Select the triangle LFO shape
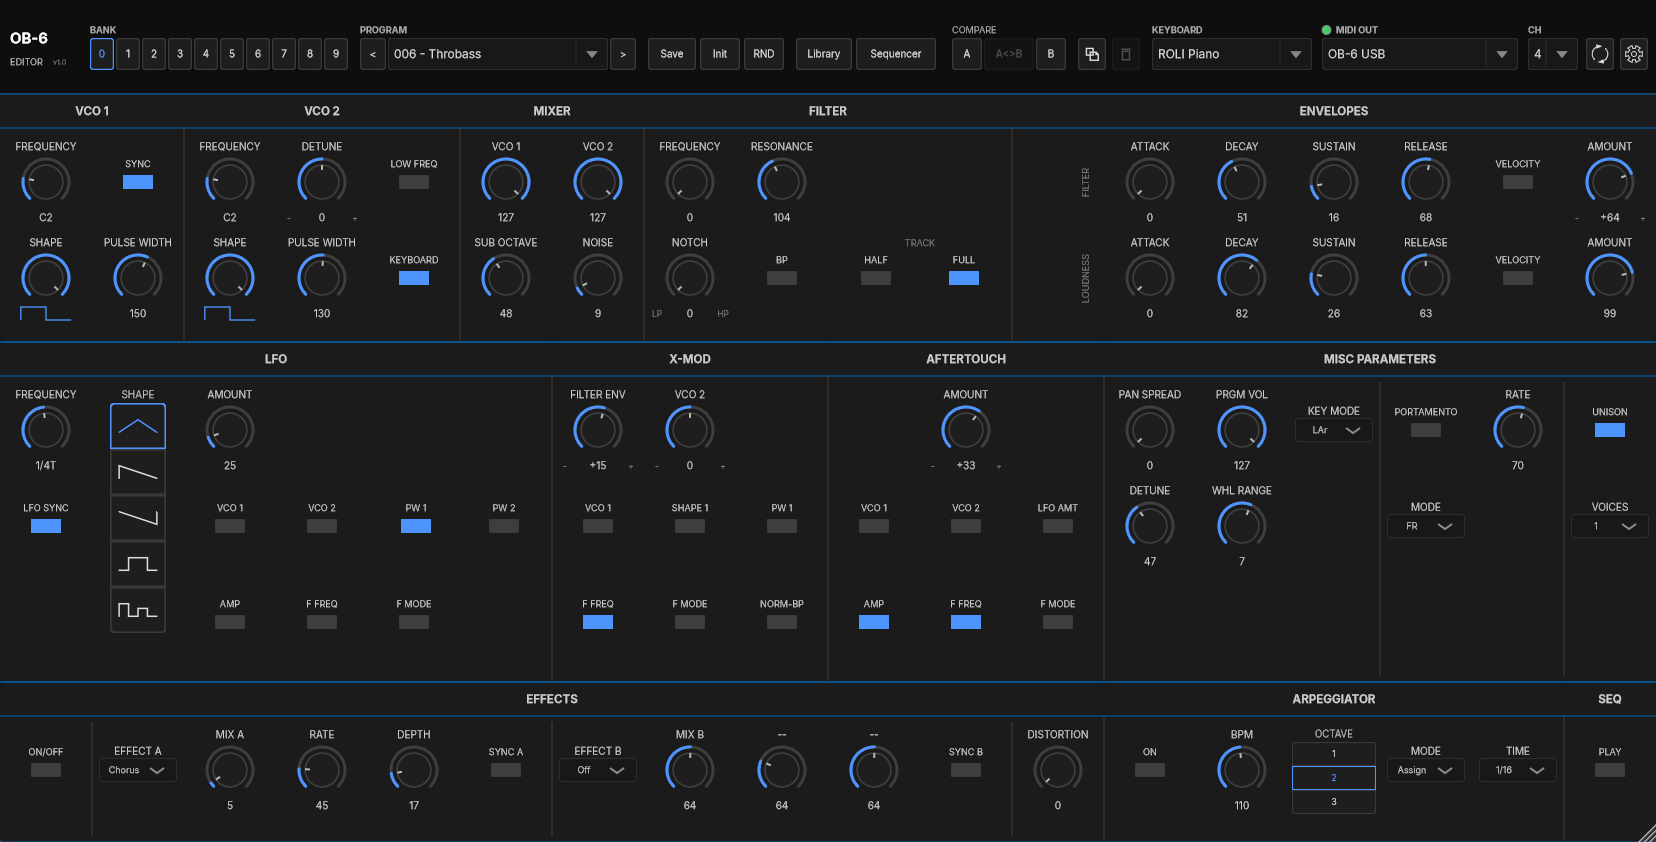The height and width of the screenshot is (842, 1656). tap(138, 427)
